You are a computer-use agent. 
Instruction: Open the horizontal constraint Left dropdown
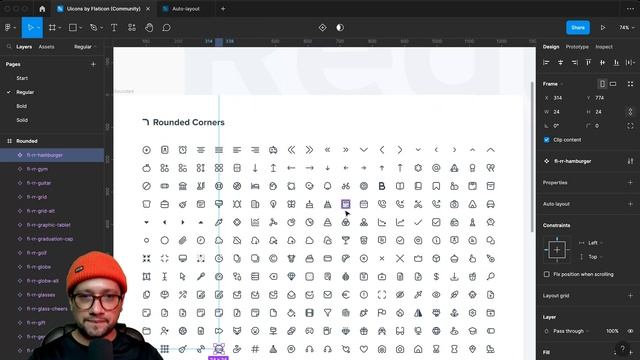pyautogui.click(x=595, y=243)
